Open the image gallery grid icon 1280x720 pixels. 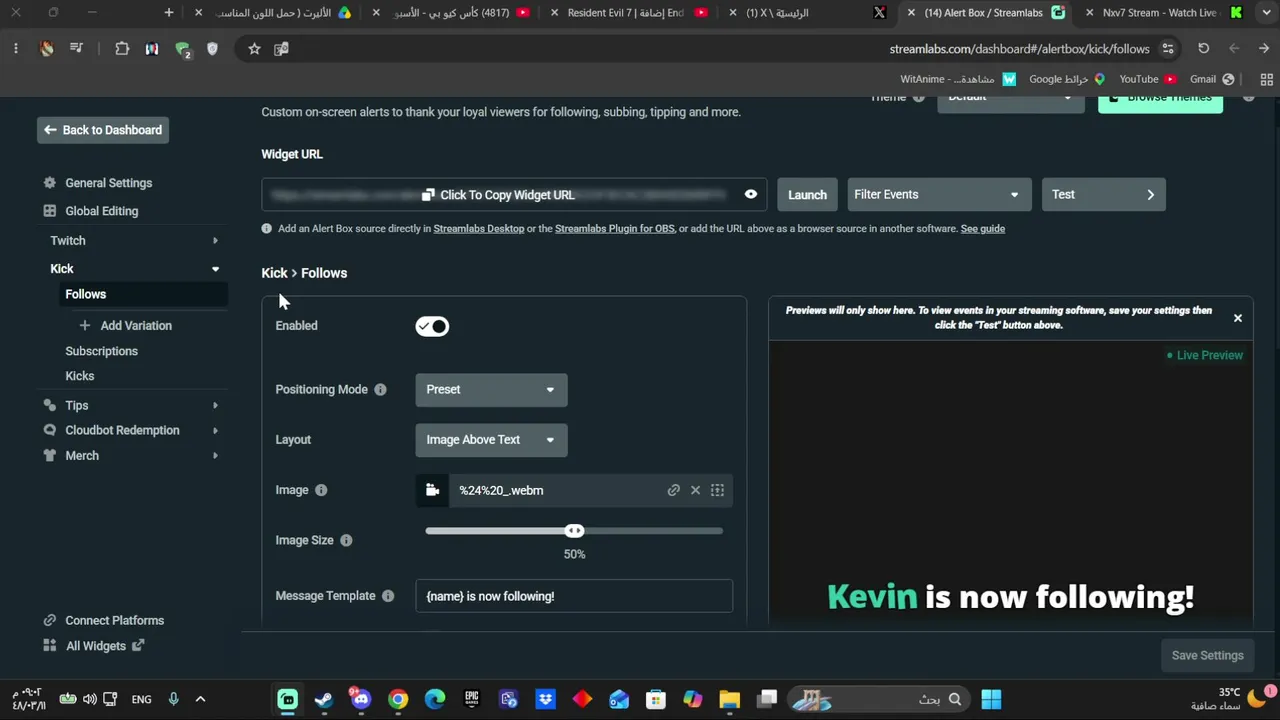click(x=718, y=490)
